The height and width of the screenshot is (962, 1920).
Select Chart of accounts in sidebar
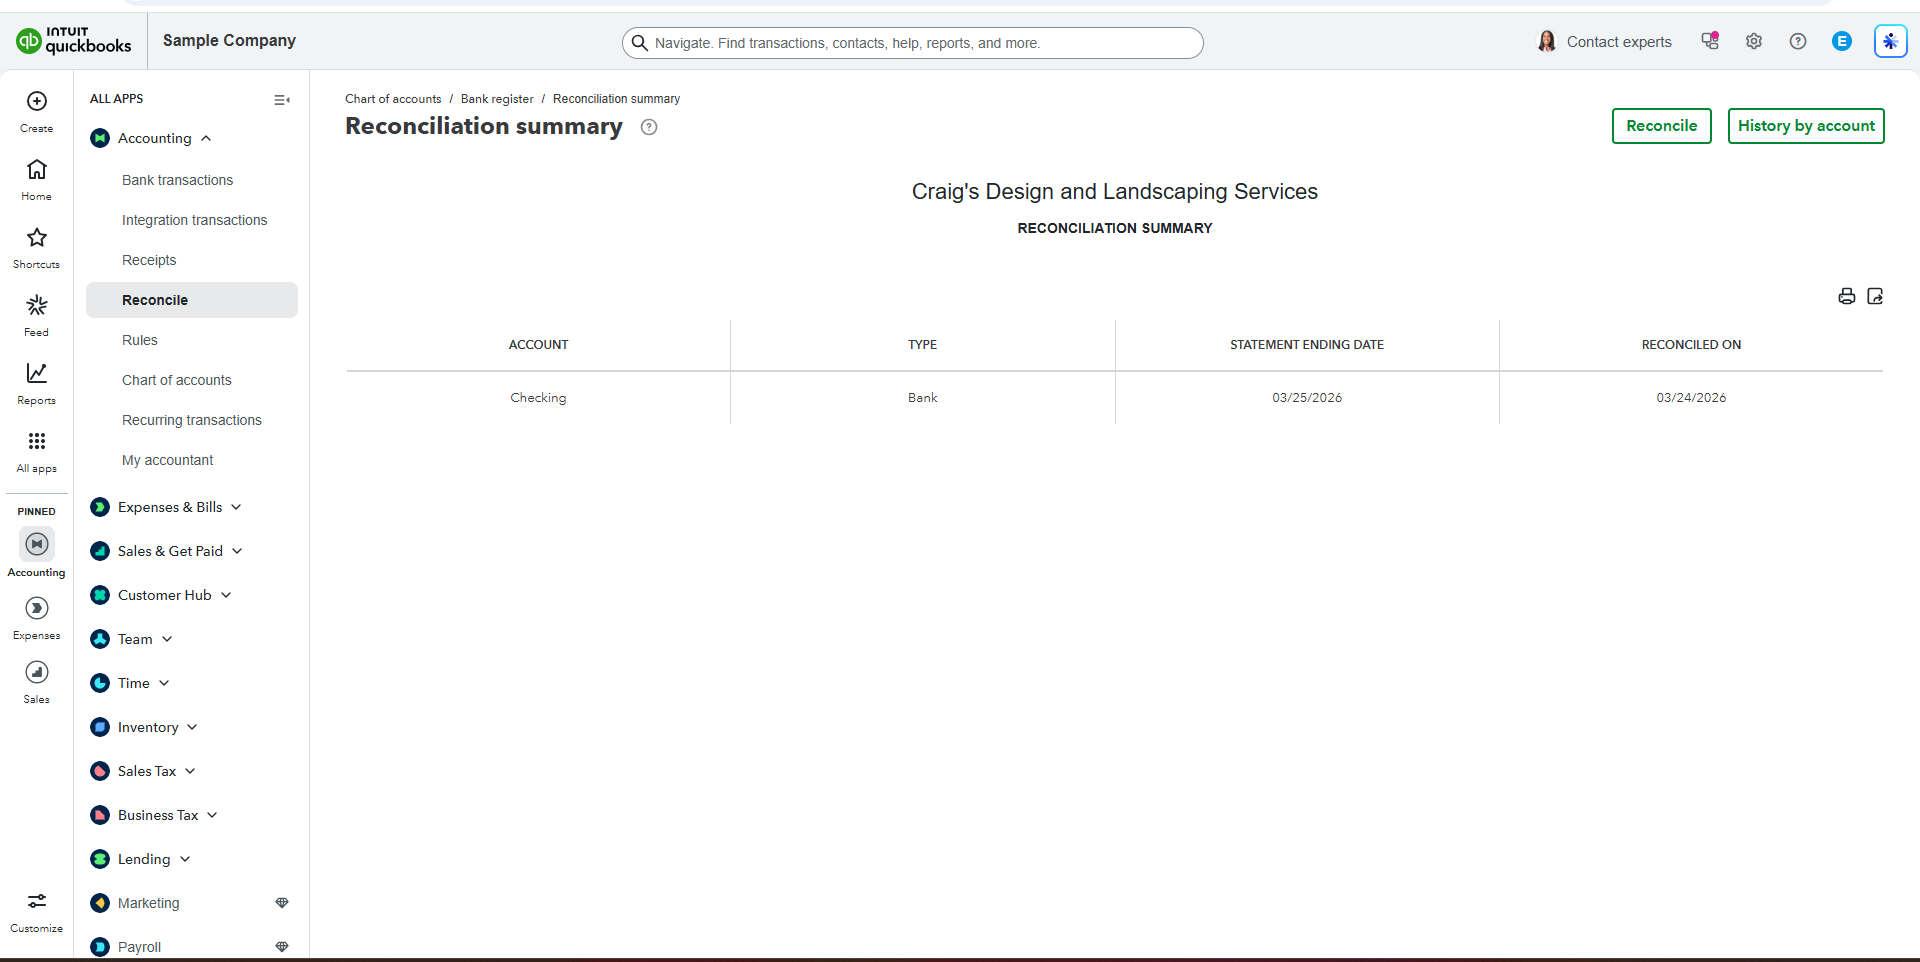[x=177, y=380]
